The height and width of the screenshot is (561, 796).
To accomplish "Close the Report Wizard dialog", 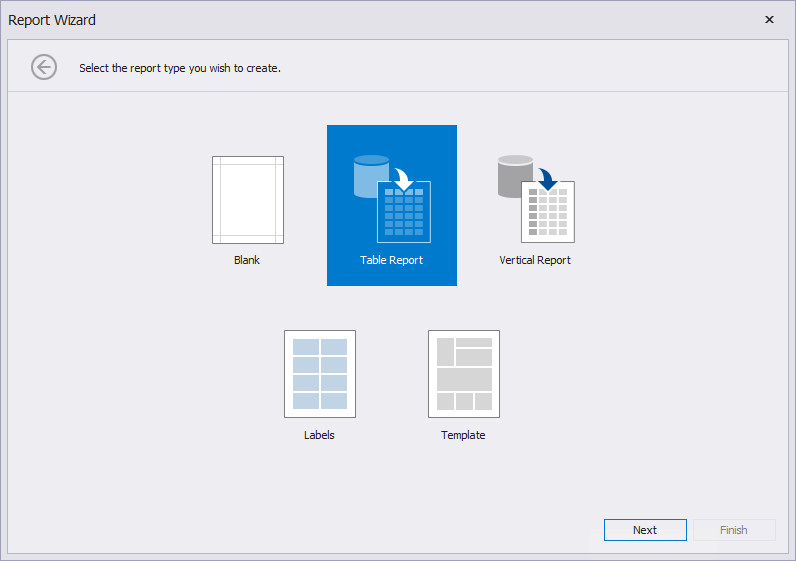I will click(x=769, y=20).
